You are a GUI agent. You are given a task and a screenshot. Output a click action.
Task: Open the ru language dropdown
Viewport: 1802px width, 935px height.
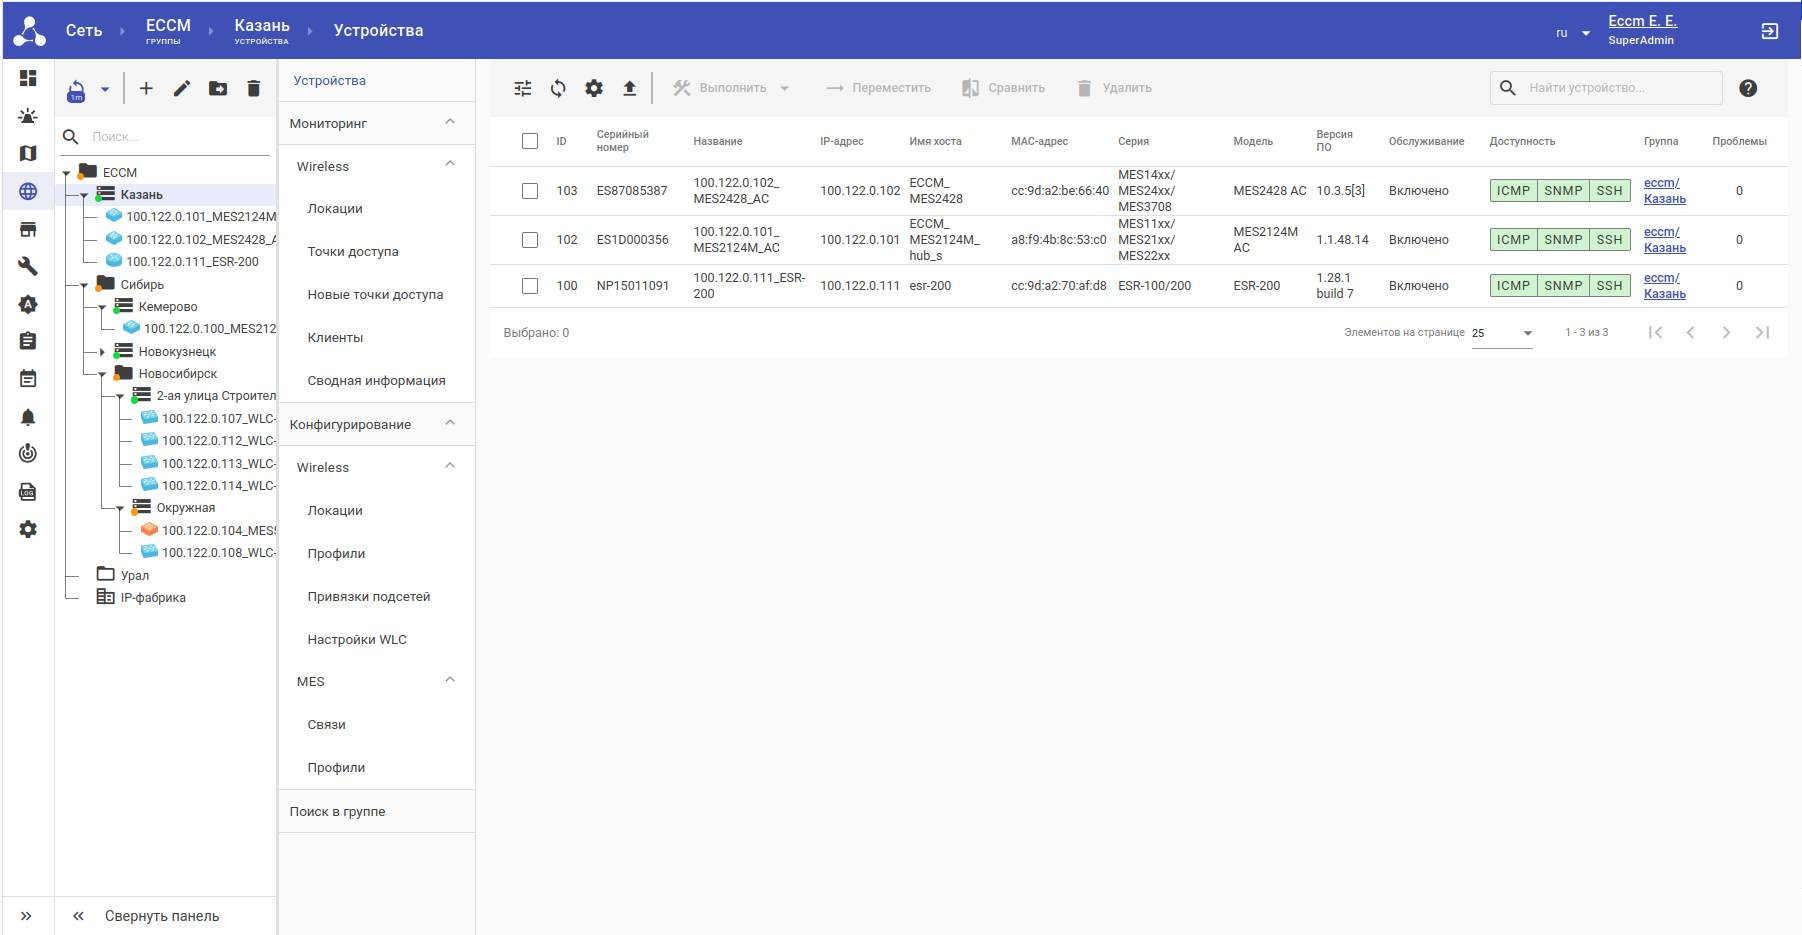[x=1572, y=33]
